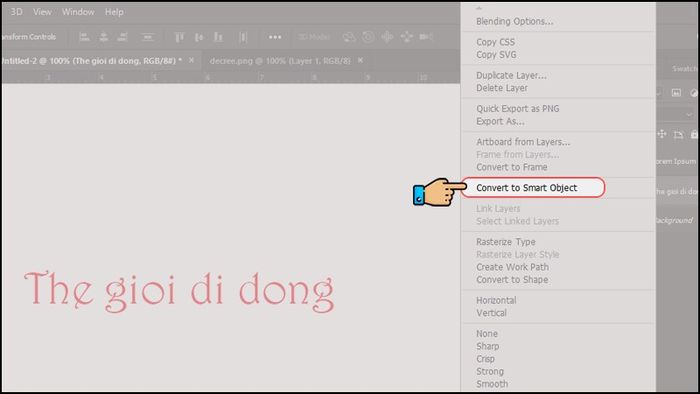Toggle lock position in Layers panel
The image size is (700, 394).
662,134
